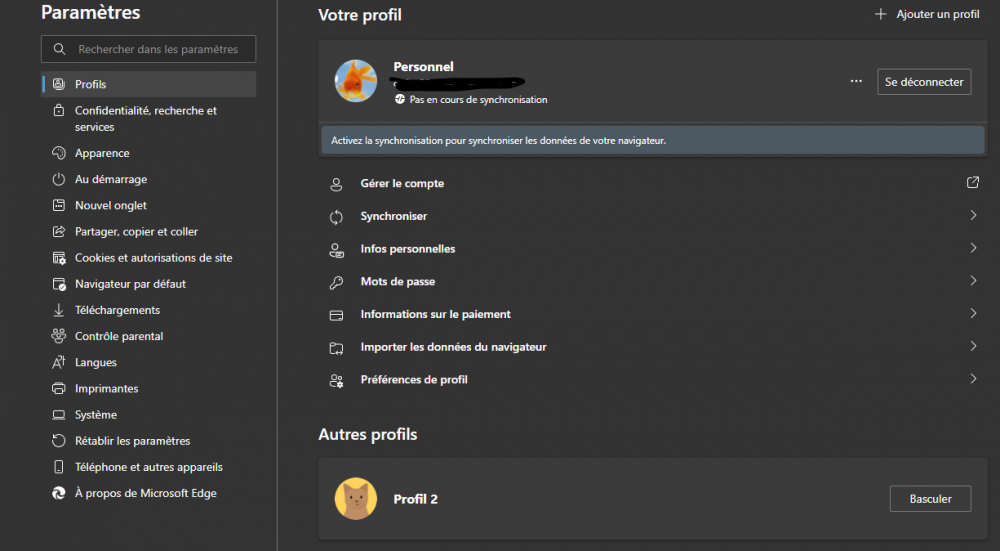
Task: Expand Préférences de profil chevron
Action: tap(973, 378)
